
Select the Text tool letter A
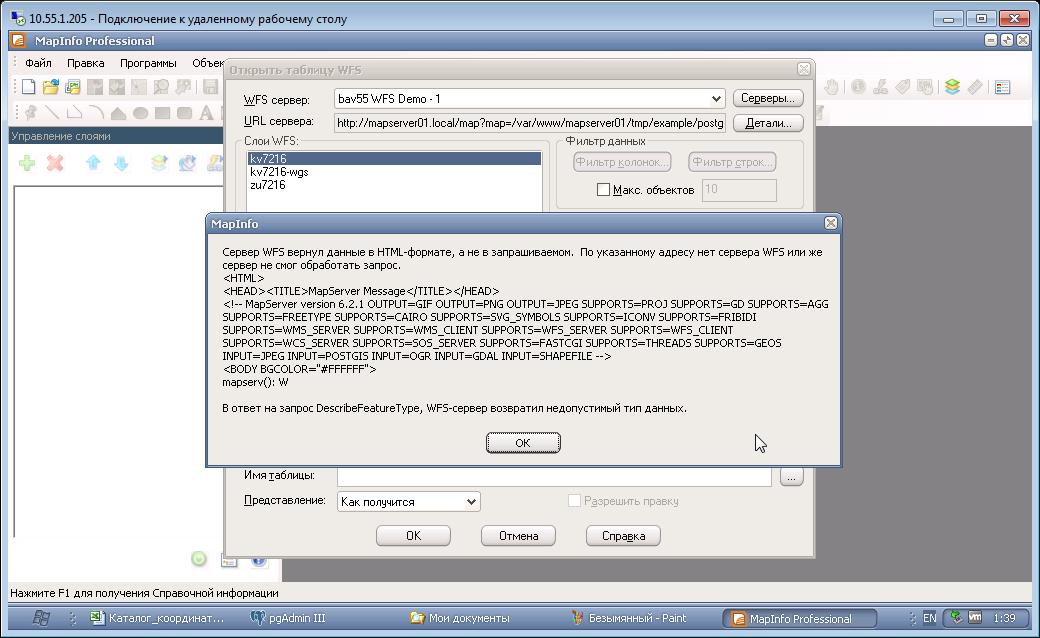coord(206,113)
